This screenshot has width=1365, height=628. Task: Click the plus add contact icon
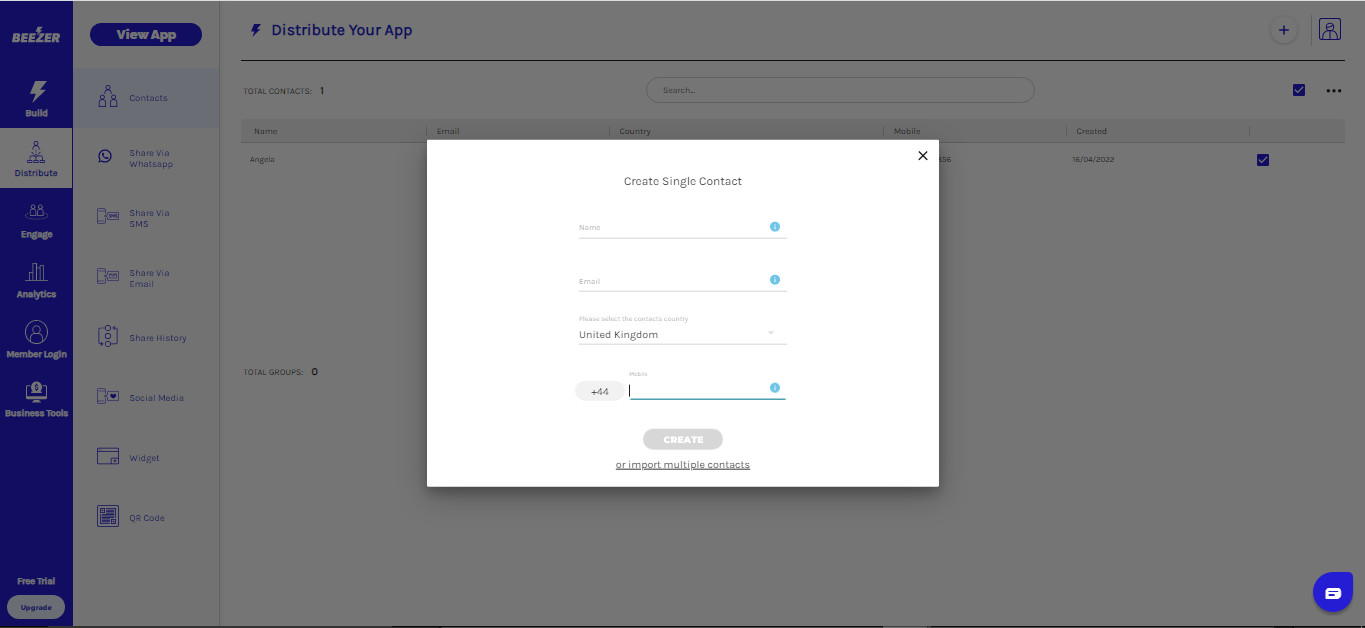click(x=1284, y=30)
